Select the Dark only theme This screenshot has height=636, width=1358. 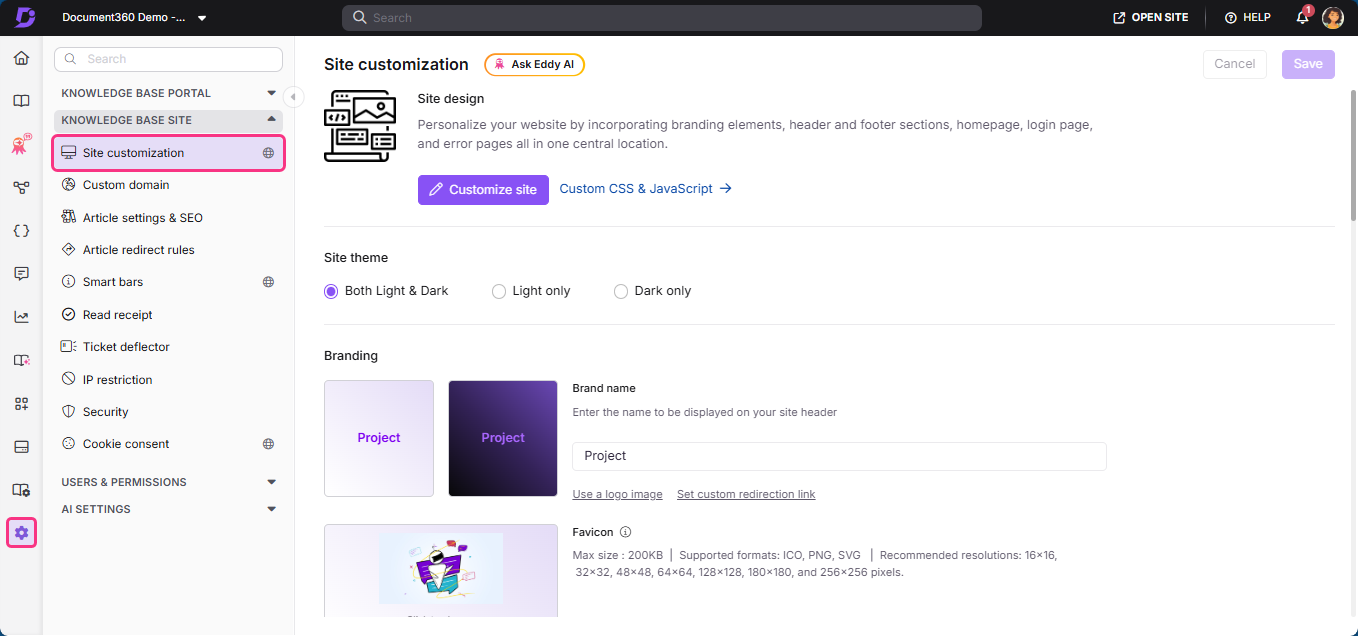[652, 291]
